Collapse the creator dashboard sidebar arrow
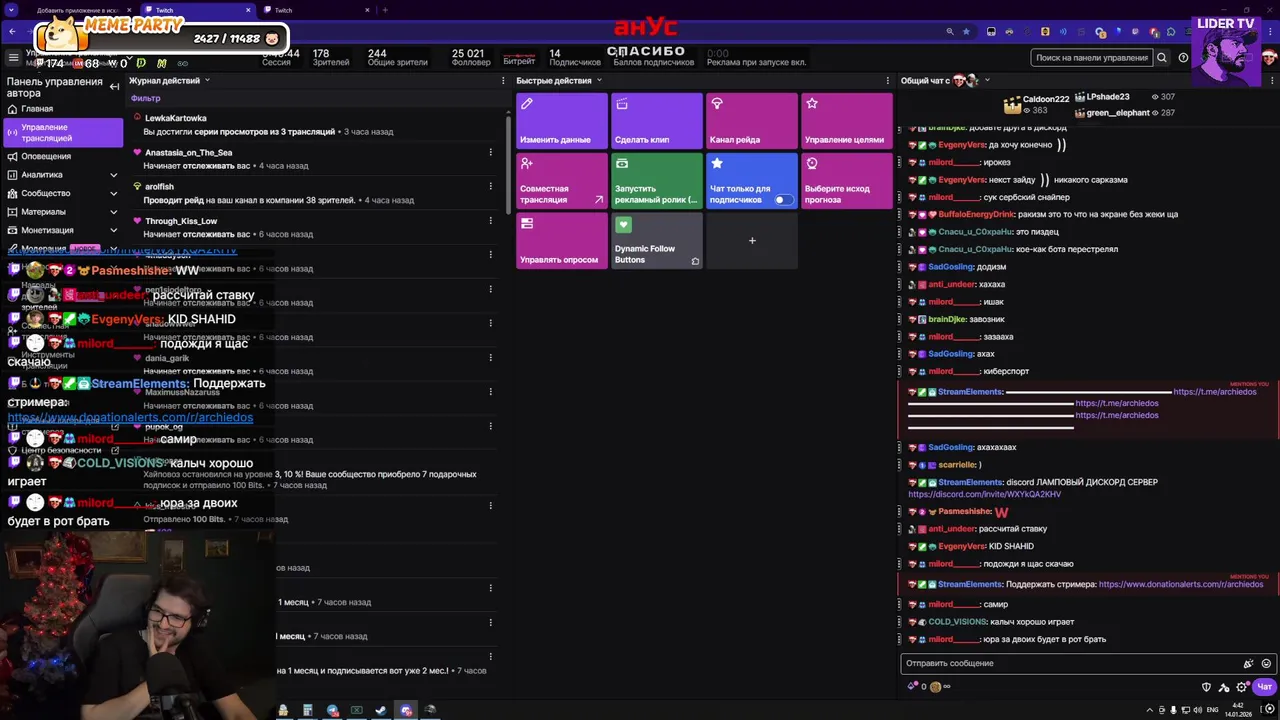The image size is (1280, 720). [x=114, y=87]
